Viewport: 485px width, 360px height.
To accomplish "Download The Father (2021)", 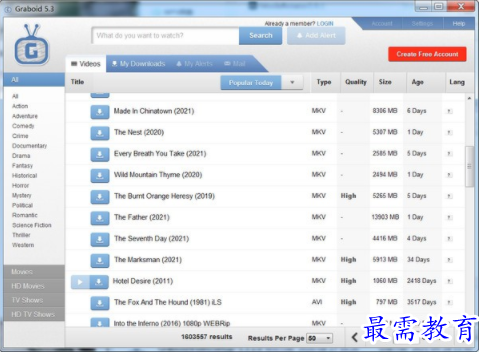I will [100, 218].
